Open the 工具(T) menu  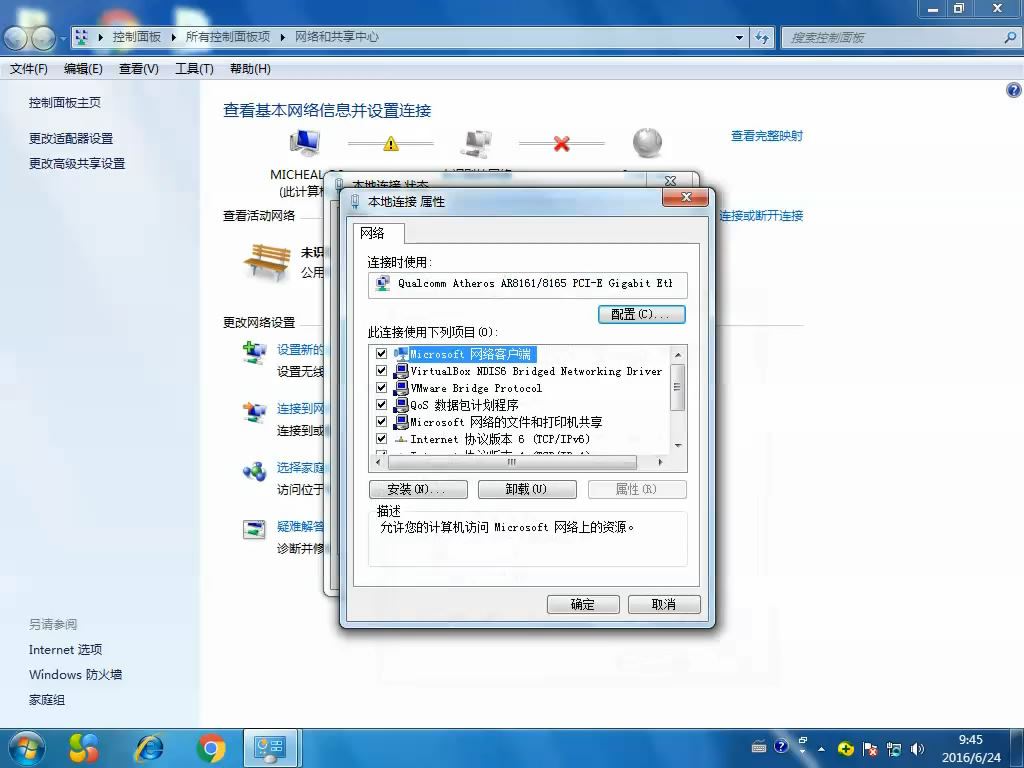[x=194, y=69]
